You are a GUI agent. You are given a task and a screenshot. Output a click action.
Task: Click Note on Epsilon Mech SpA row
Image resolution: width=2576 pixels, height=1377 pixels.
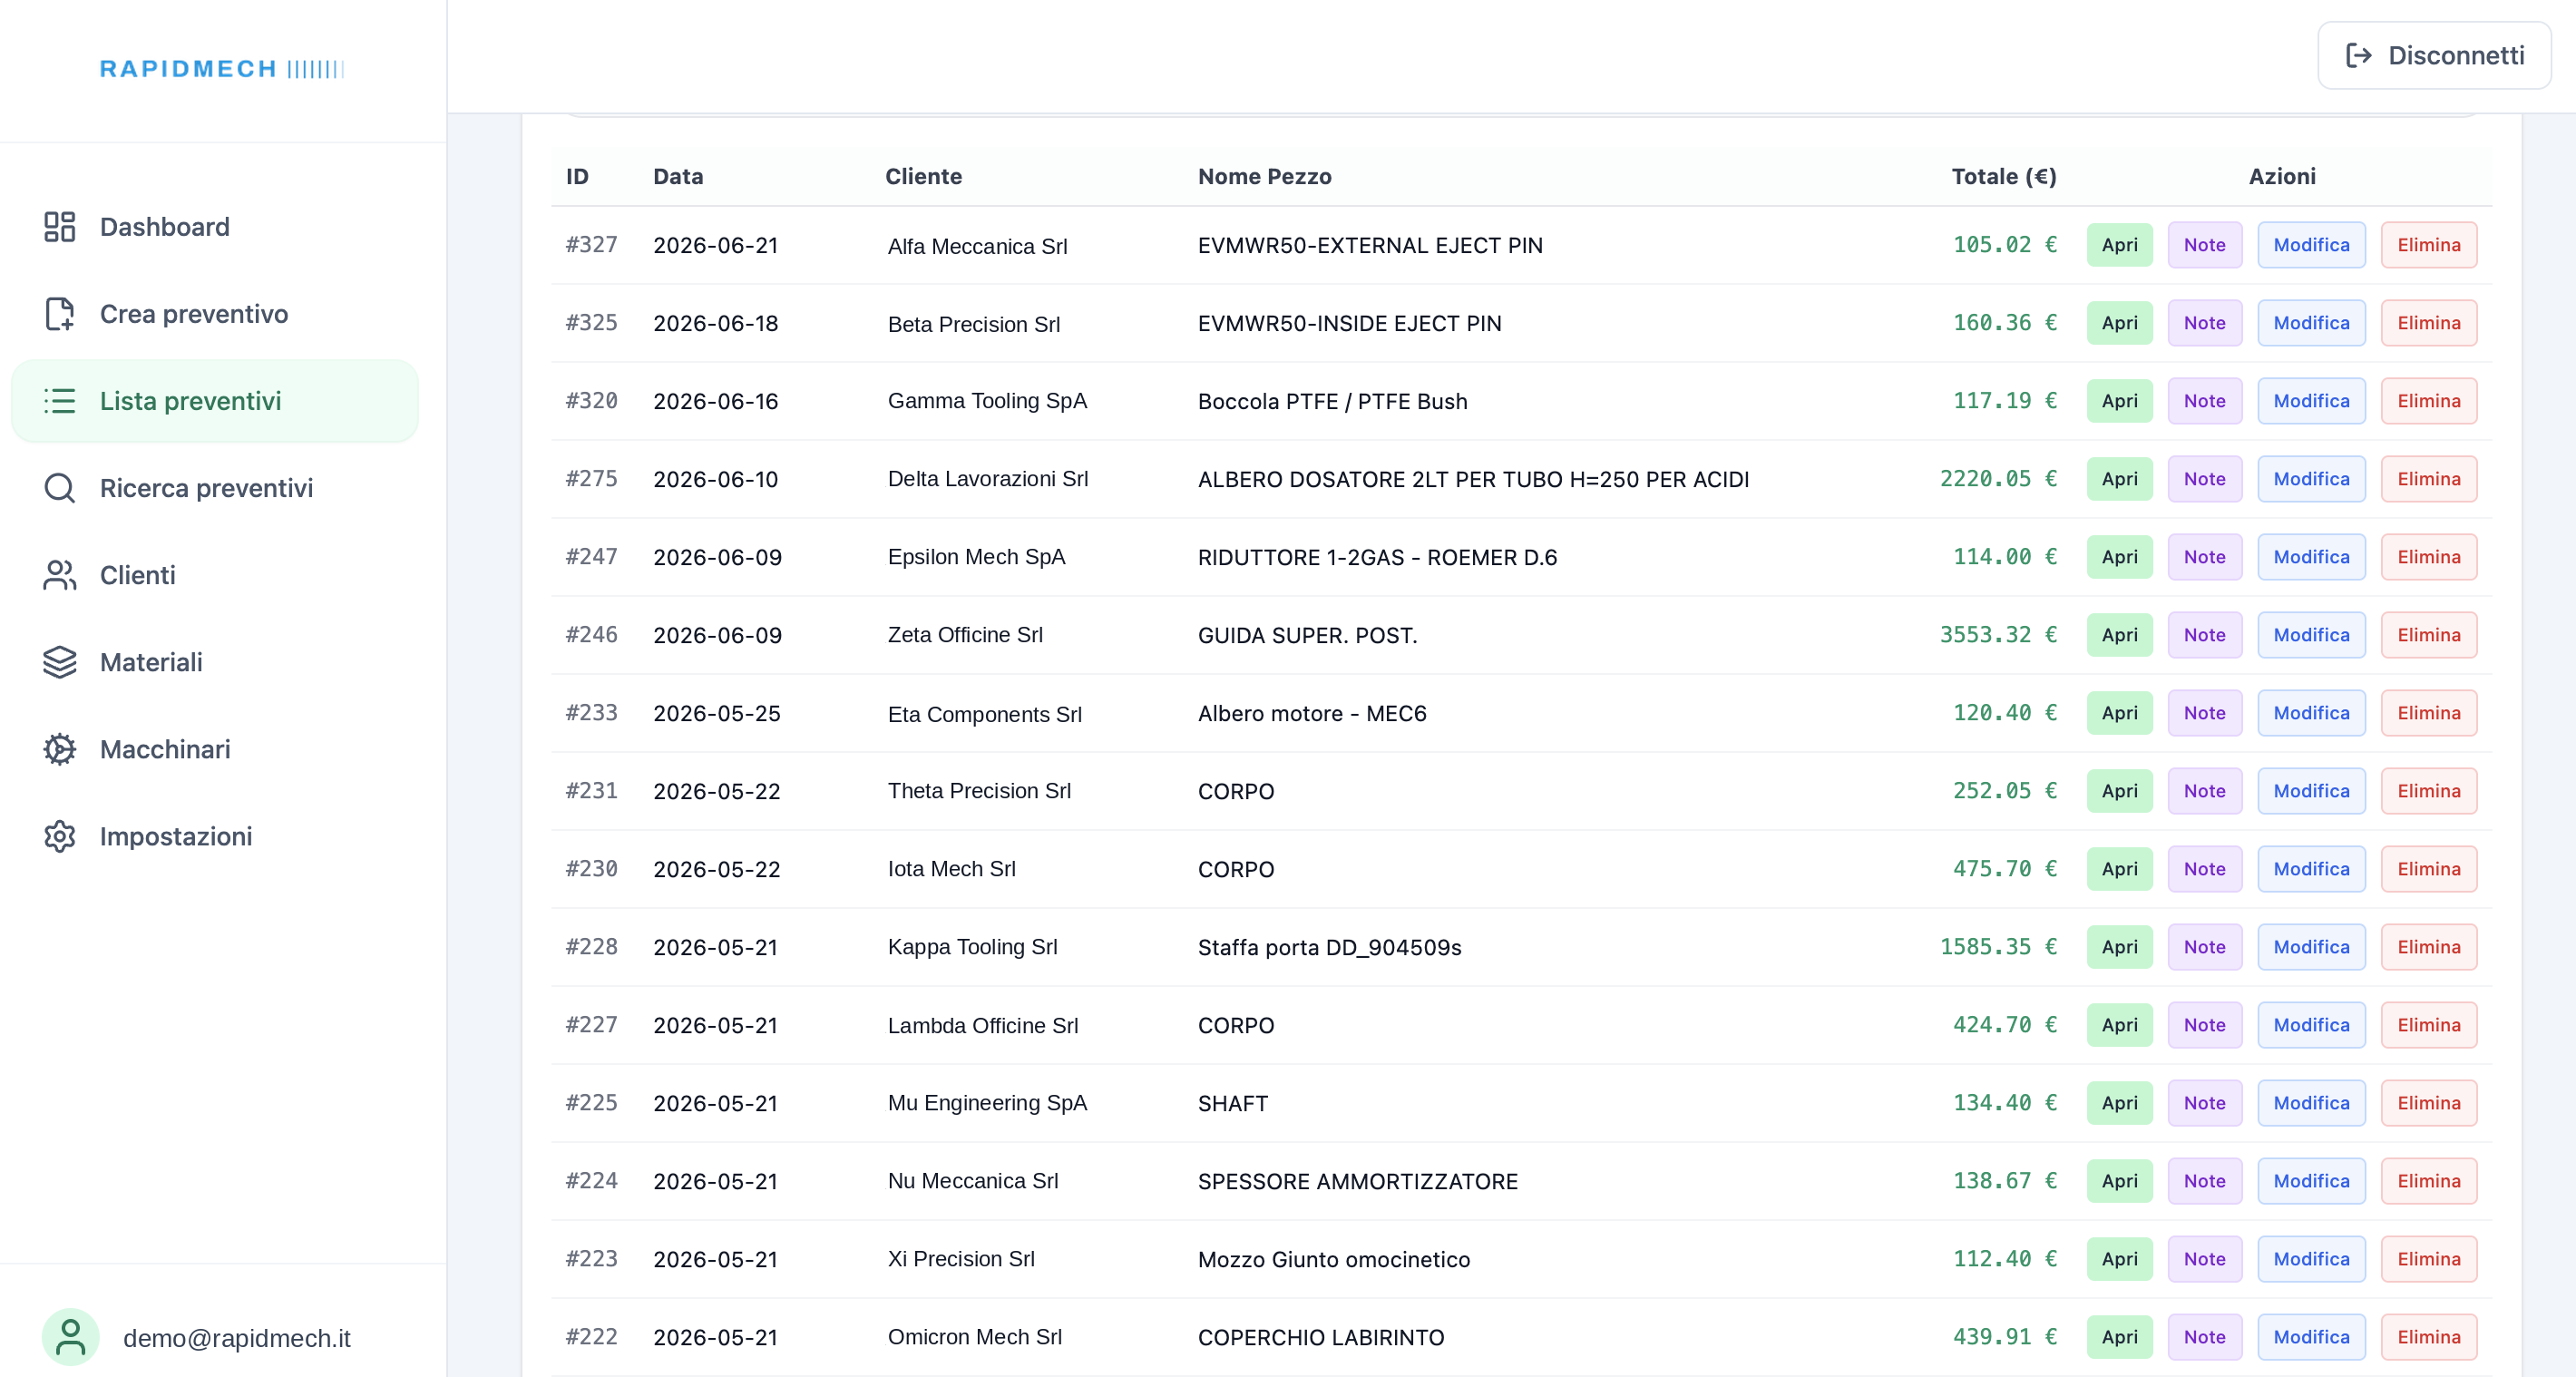[x=2204, y=557]
